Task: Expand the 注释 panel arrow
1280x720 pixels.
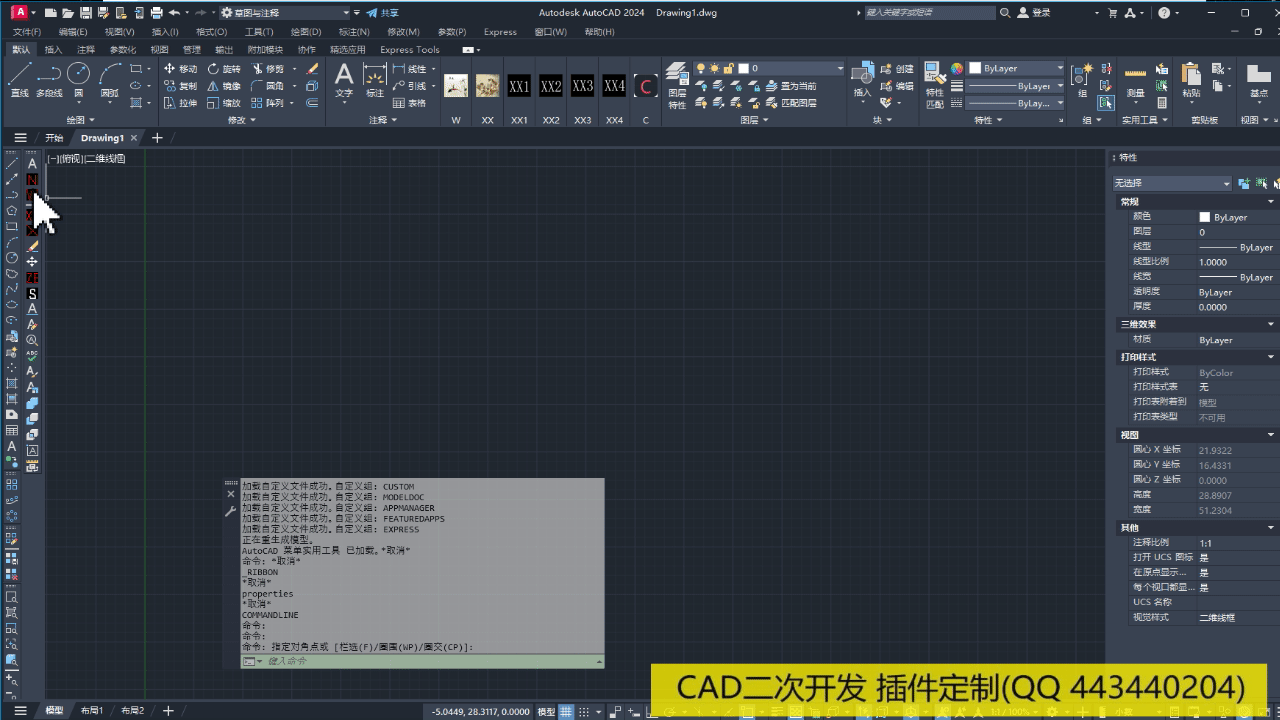Action: pos(394,120)
